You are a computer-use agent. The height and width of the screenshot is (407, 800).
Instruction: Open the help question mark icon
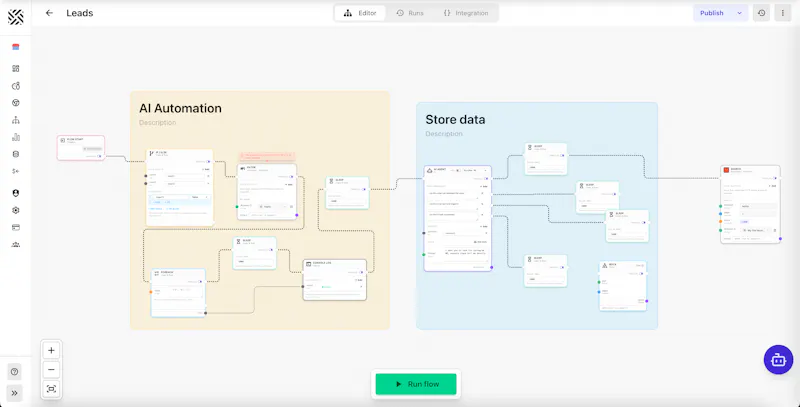tap(14, 372)
